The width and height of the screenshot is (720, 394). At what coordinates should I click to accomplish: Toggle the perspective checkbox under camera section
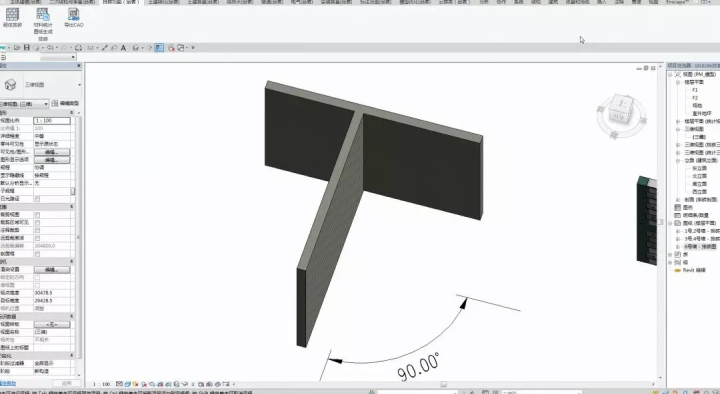pos(38,285)
